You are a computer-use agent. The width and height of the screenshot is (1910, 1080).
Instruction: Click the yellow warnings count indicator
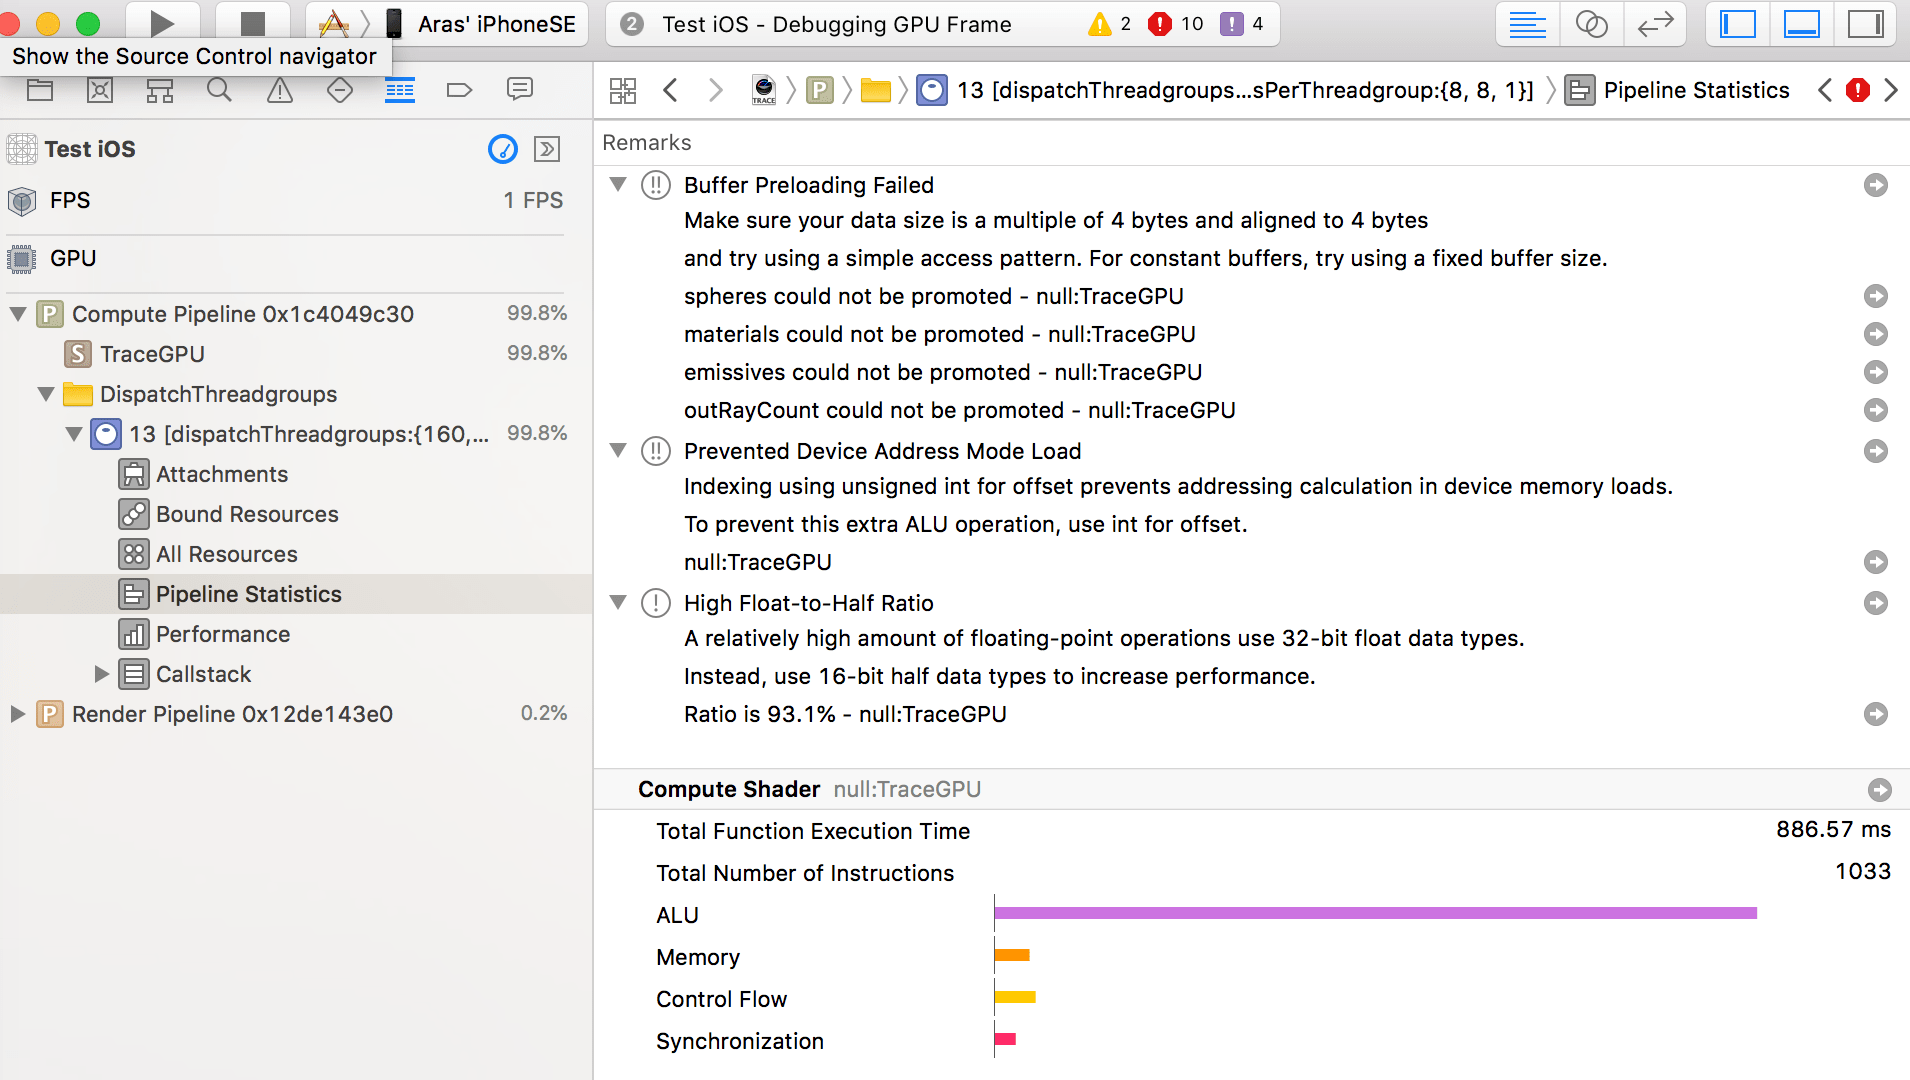1110,24
